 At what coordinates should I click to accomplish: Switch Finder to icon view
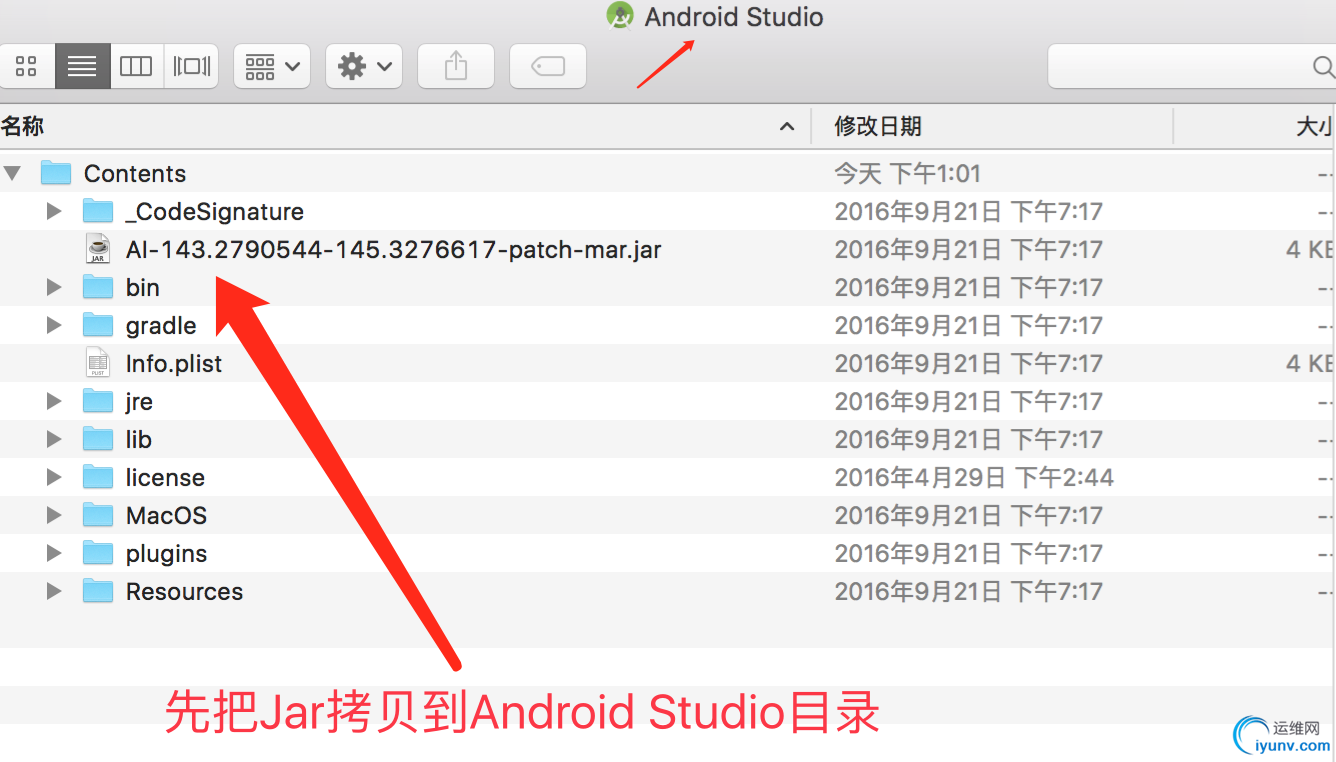pos(27,67)
